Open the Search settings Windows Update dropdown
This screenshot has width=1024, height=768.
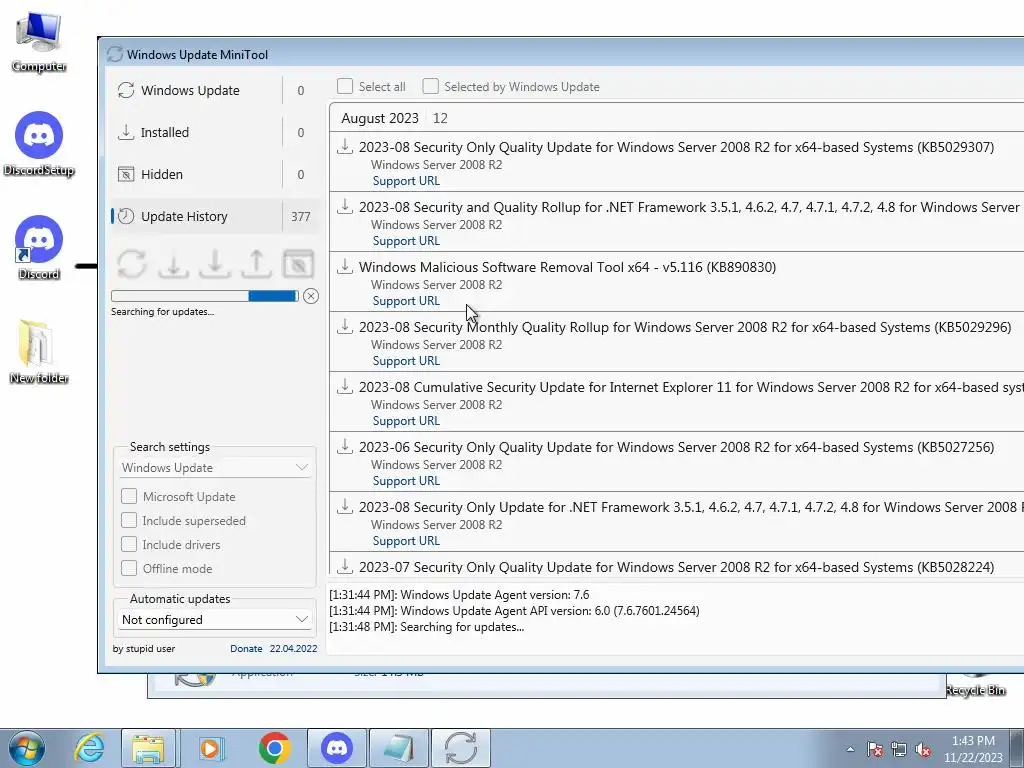pos(215,468)
